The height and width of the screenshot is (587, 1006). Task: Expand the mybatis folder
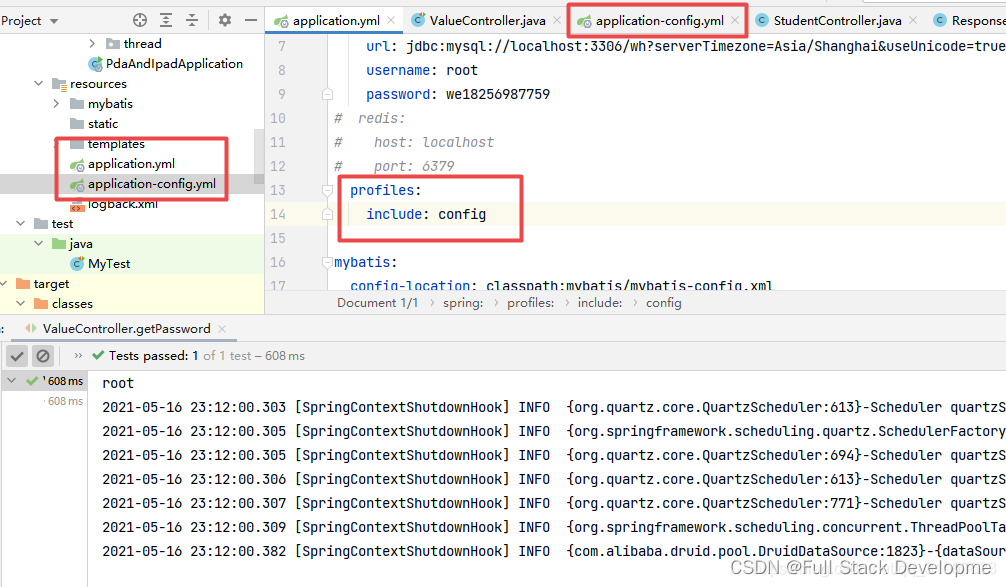click(56, 103)
